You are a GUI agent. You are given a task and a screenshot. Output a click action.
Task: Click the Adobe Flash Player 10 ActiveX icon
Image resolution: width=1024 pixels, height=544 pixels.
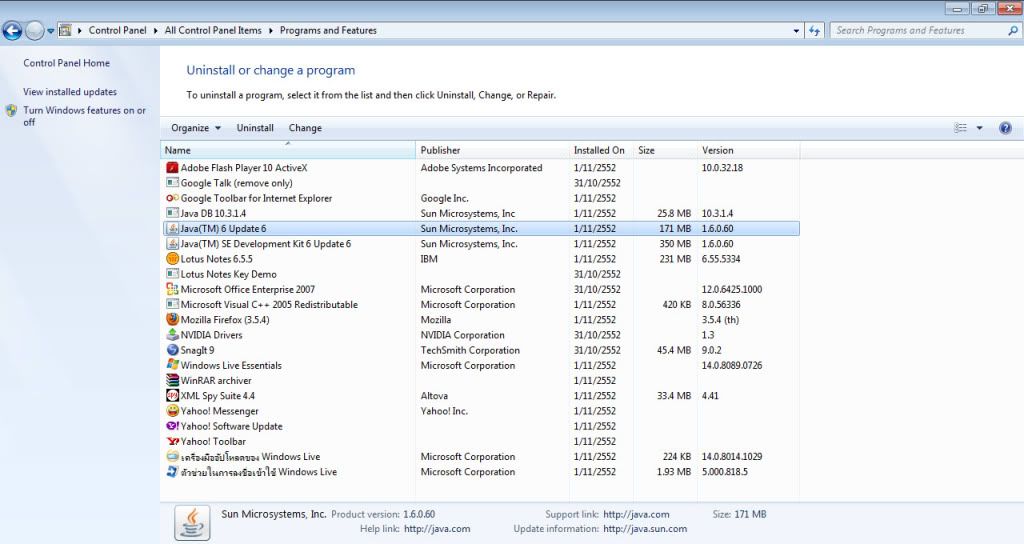click(x=172, y=168)
